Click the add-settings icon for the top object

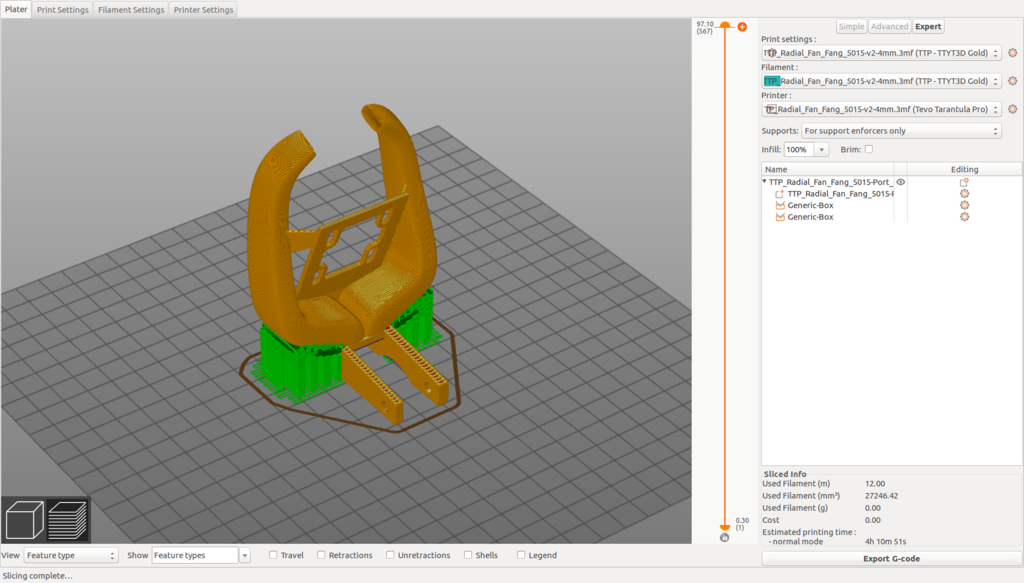[x=964, y=182]
